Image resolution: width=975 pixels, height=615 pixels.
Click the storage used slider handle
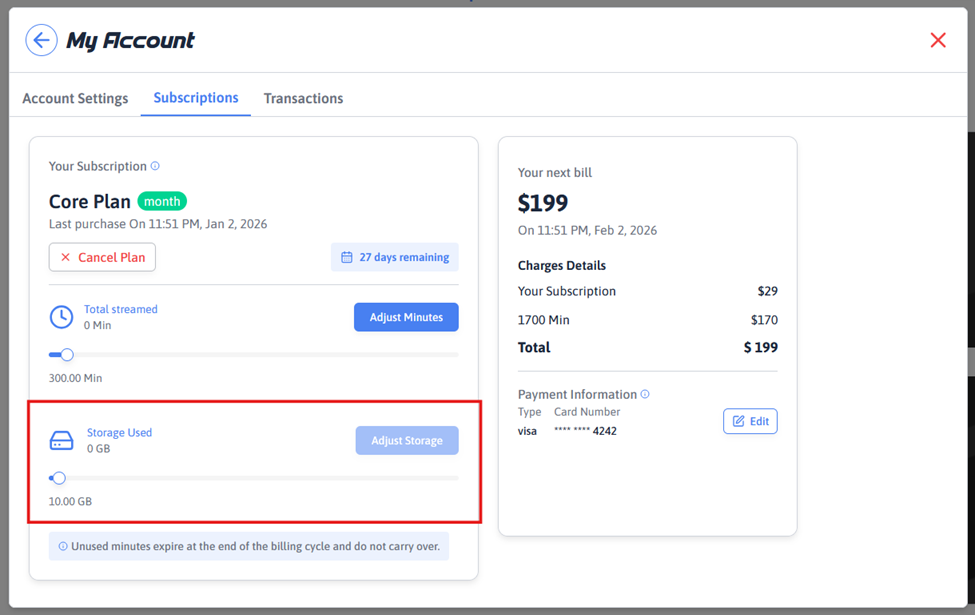(x=59, y=478)
